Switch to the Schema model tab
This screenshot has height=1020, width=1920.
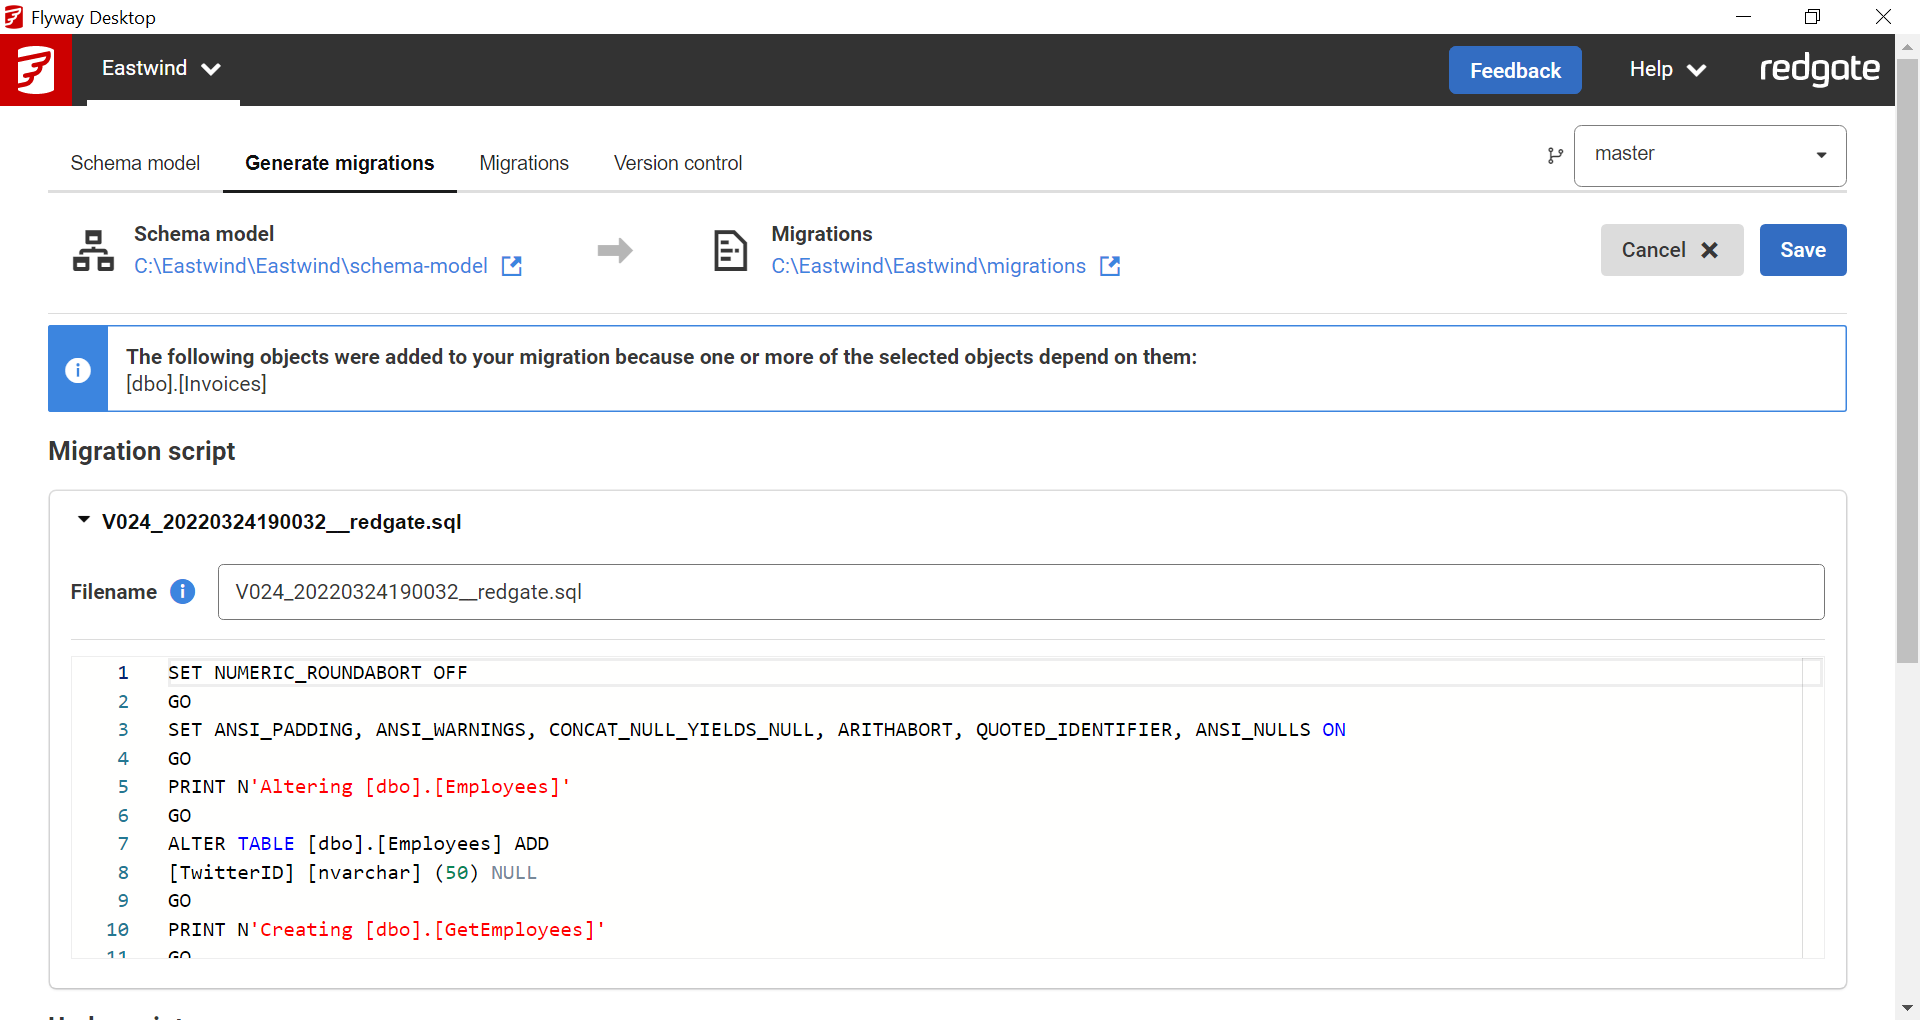[x=135, y=163]
